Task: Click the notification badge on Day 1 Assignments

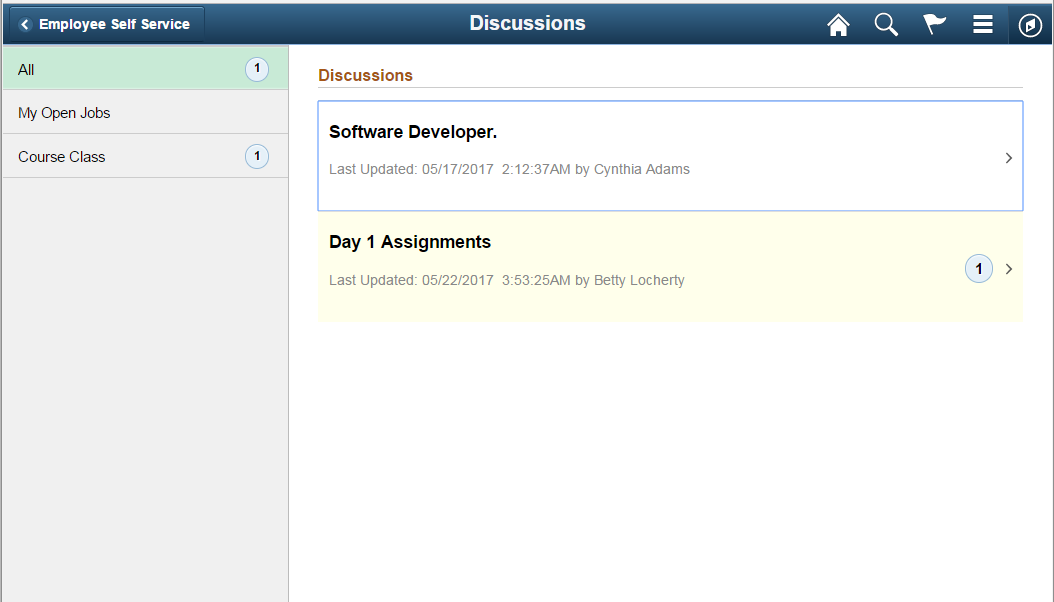Action: [x=978, y=268]
